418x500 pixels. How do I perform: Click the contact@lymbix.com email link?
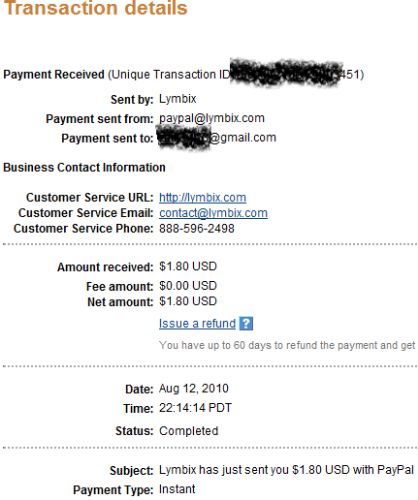[x=213, y=213]
